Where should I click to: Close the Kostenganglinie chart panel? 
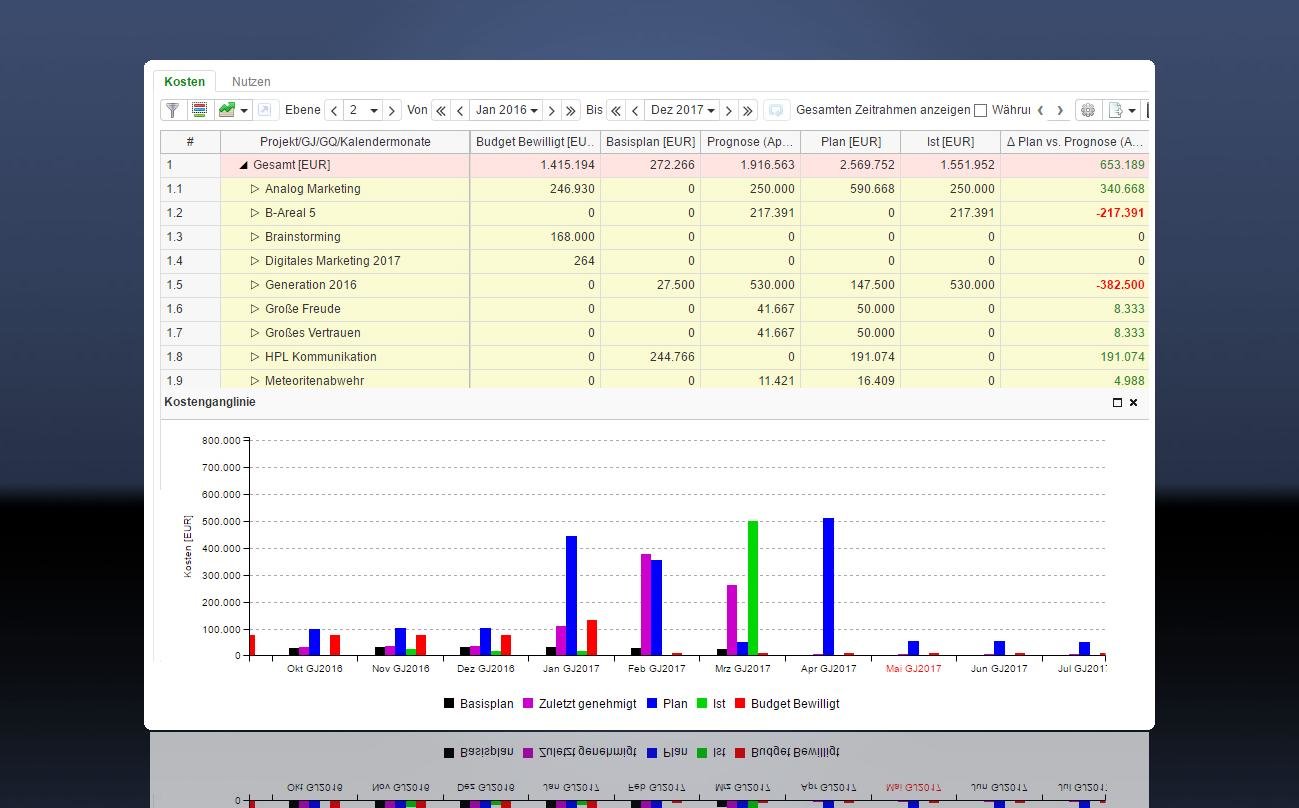(x=1133, y=402)
